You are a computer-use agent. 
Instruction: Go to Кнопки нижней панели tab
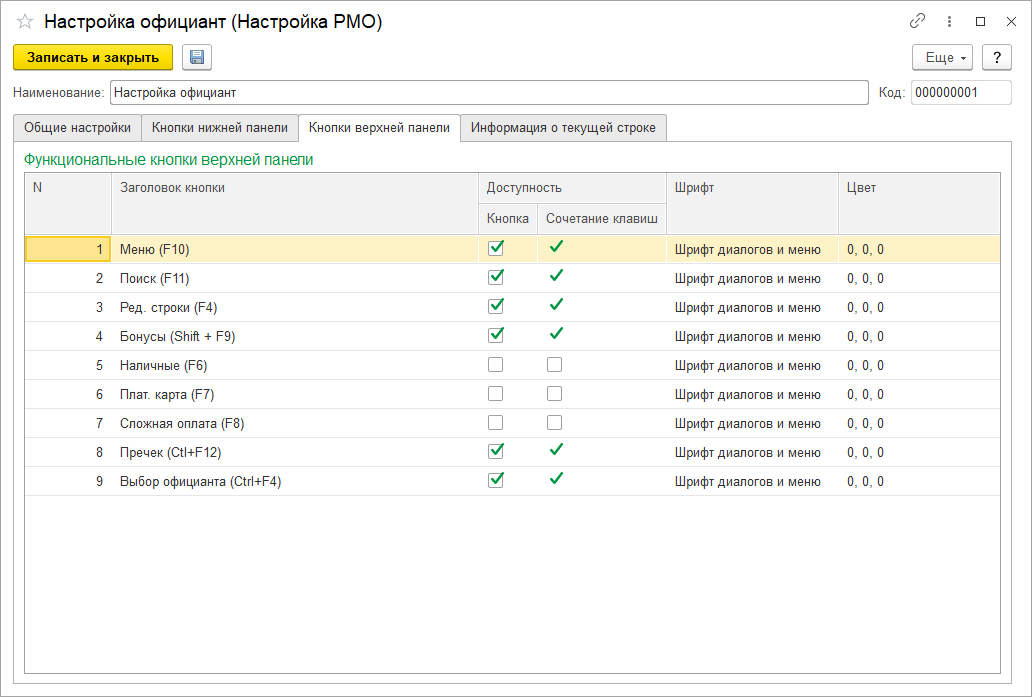(219, 128)
